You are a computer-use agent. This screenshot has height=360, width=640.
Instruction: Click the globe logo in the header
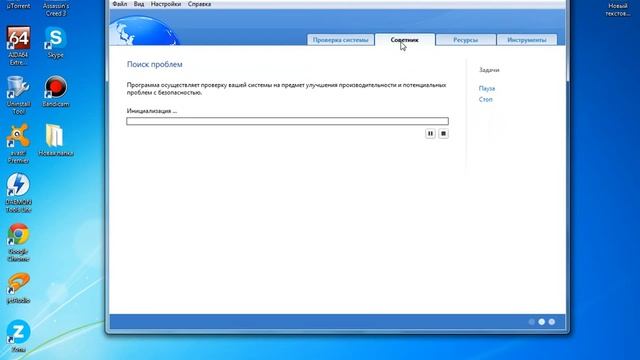(145, 31)
